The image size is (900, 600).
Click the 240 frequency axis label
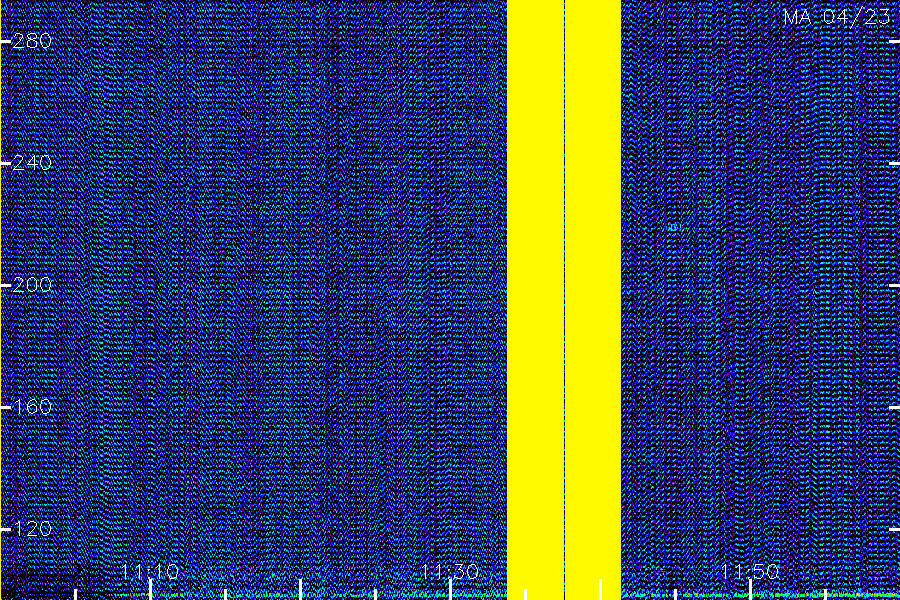[x=32, y=163]
